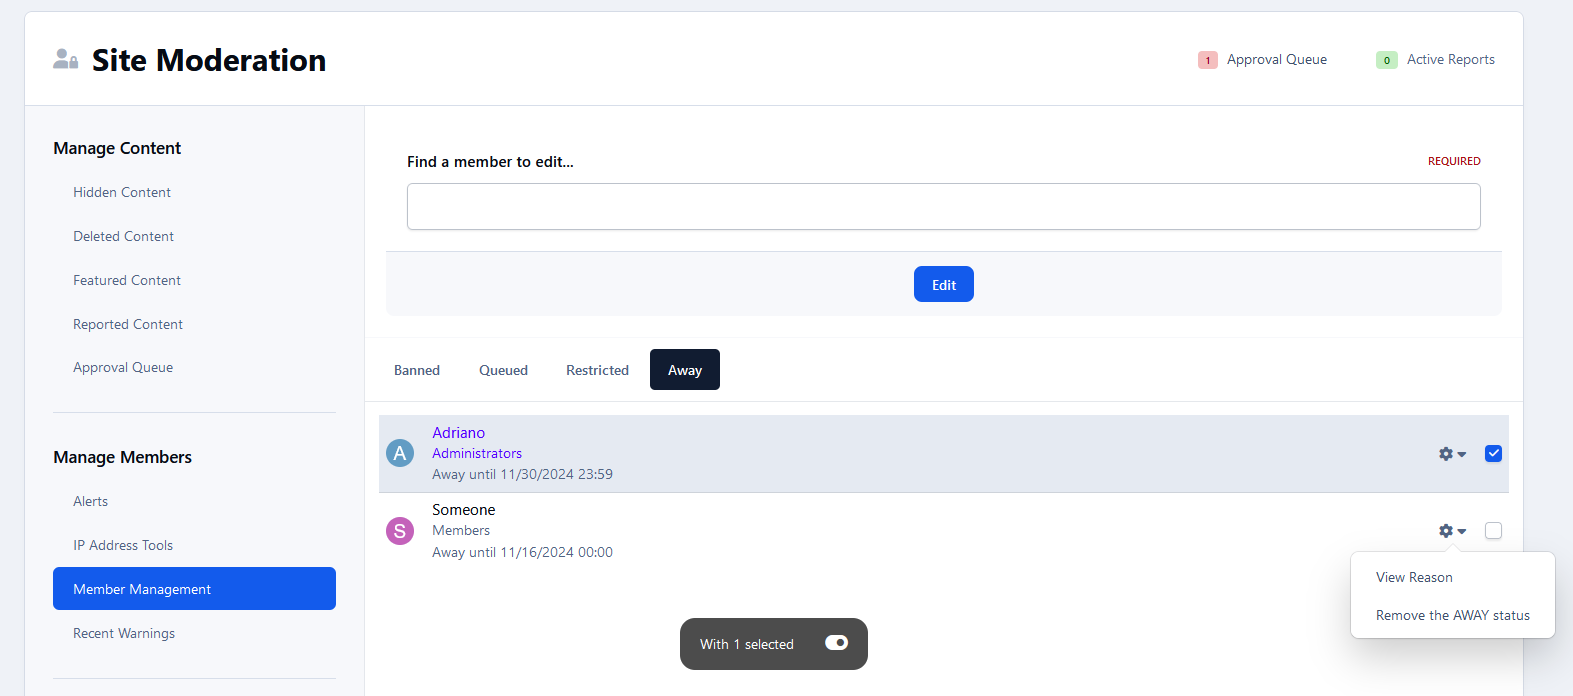Image resolution: width=1573 pixels, height=696 pixels.
Task: Switch to the Restricted tab
Action: click(597, 370)
